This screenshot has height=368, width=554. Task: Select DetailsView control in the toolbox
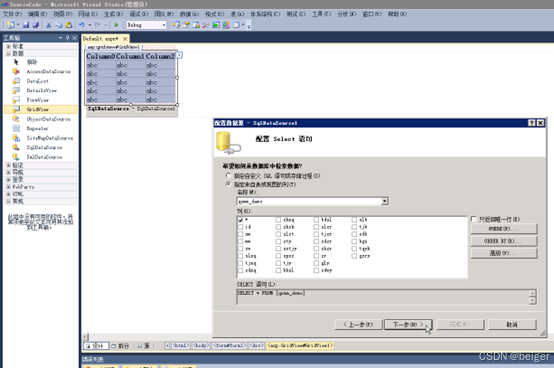(41, 91)
